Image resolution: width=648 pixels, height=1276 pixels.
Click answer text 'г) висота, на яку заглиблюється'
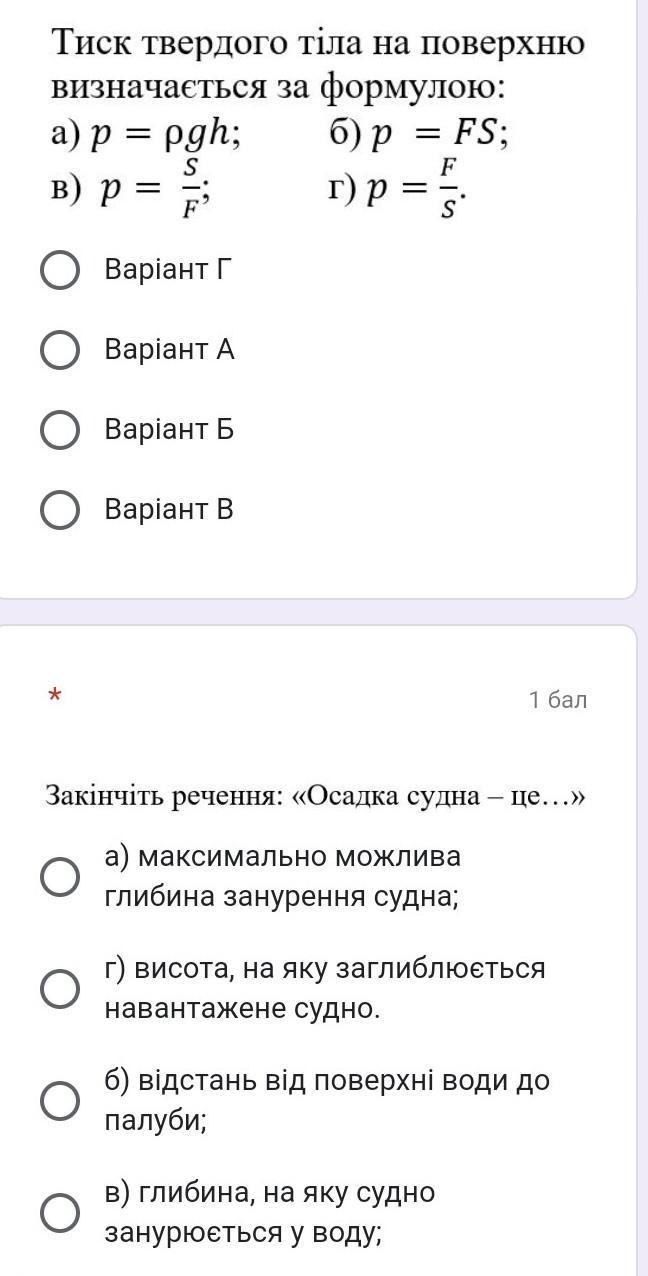coord(325,989)
